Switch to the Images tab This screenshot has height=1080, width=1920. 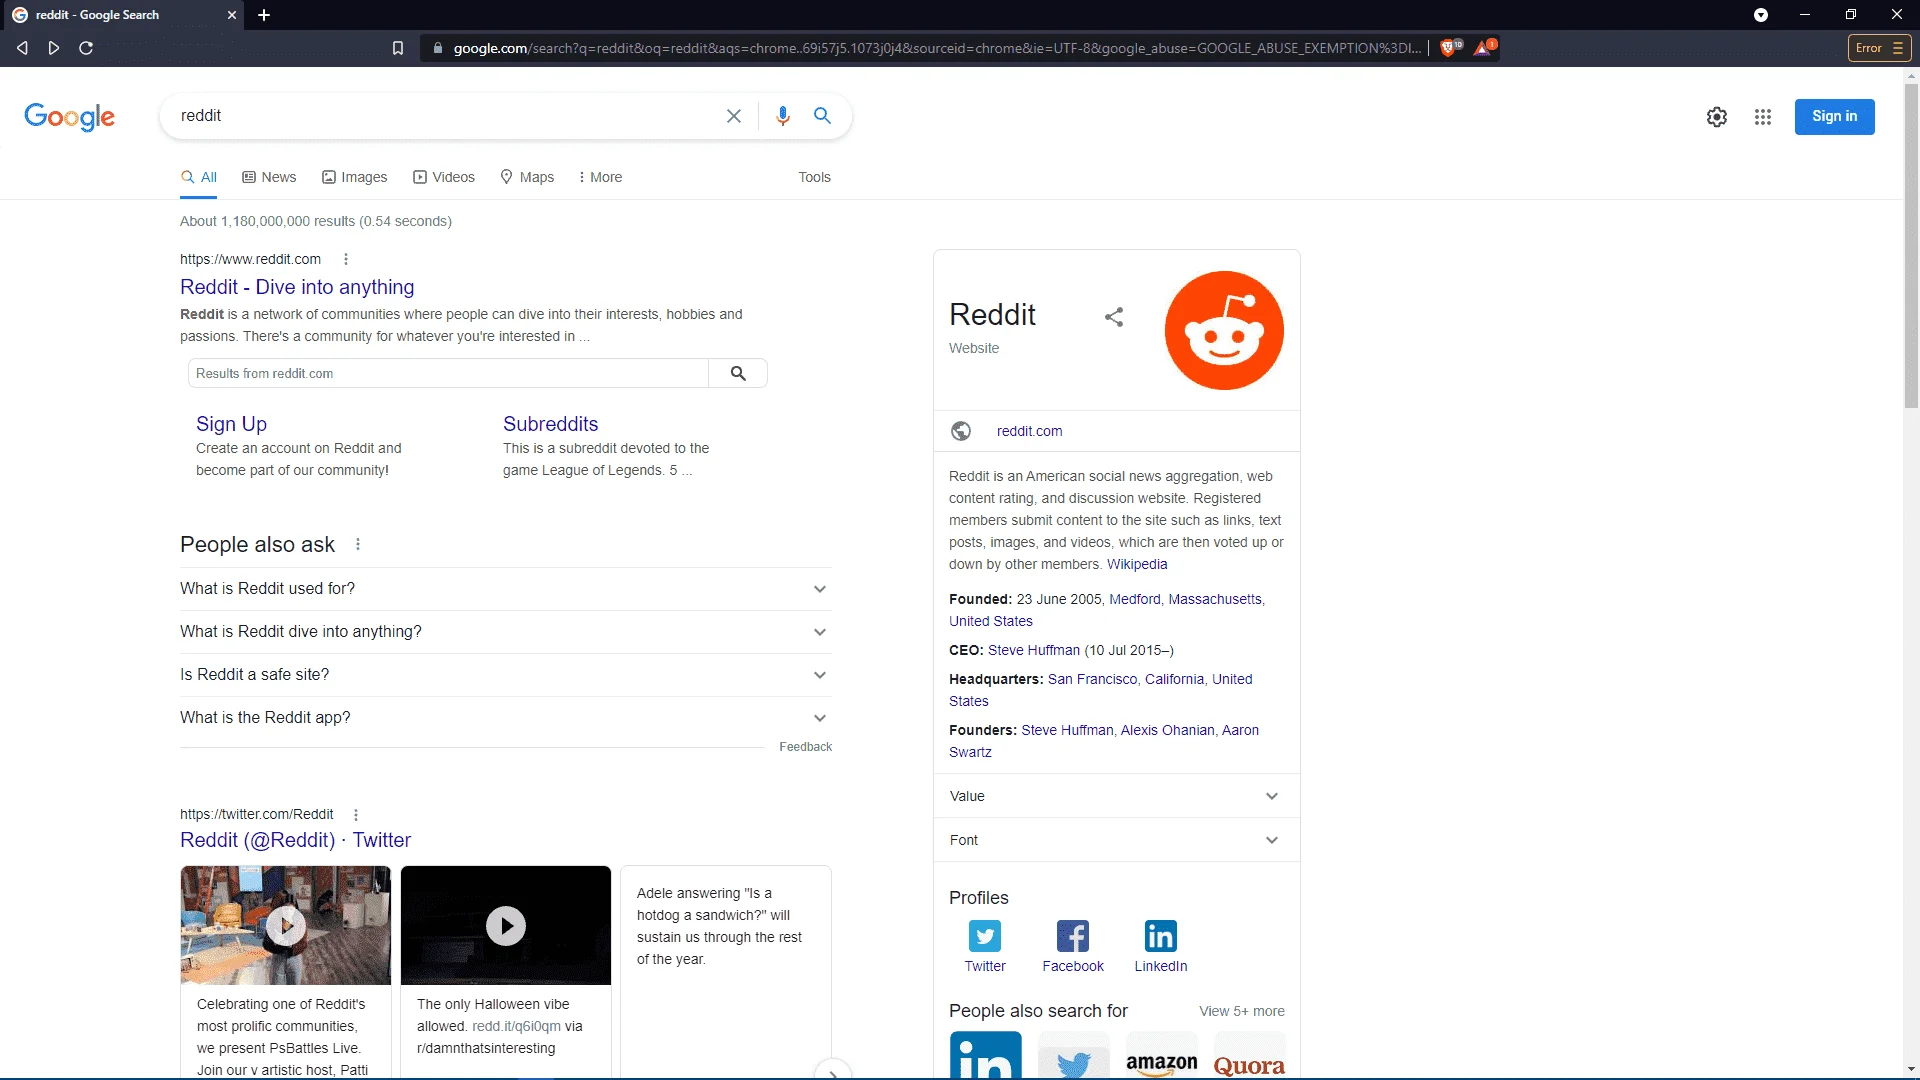(355, 177)
